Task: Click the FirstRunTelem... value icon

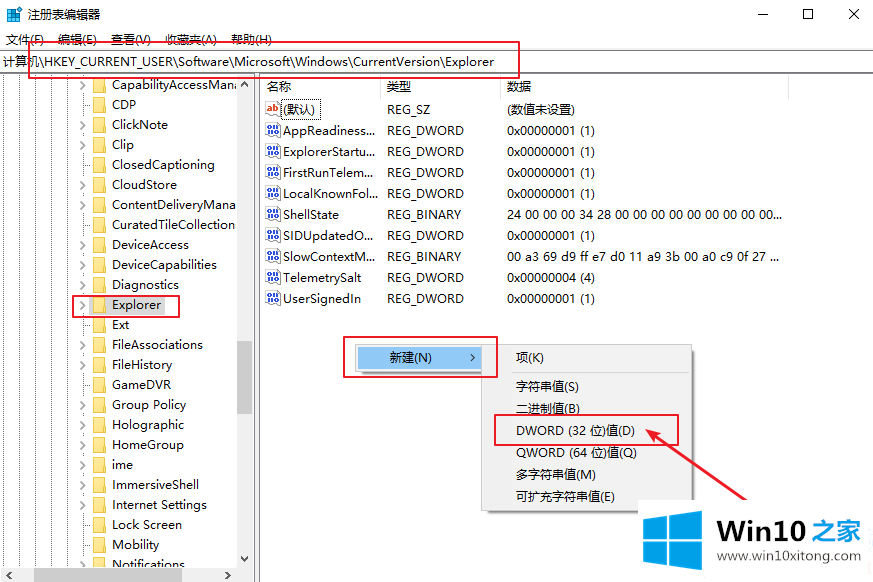Action: [272, 173]
